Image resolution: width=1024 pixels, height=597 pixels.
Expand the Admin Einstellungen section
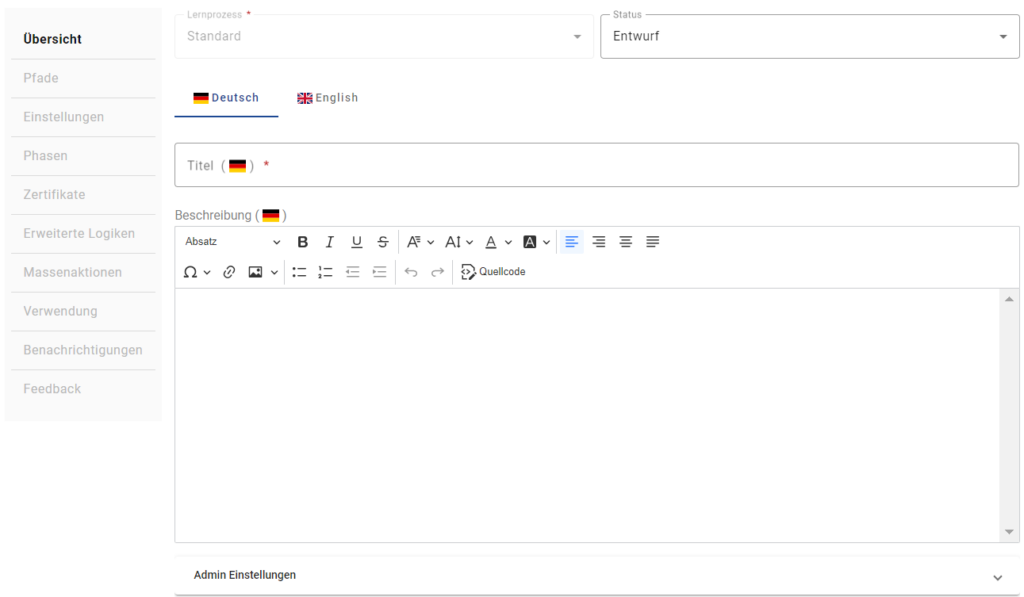coord(597,575)
